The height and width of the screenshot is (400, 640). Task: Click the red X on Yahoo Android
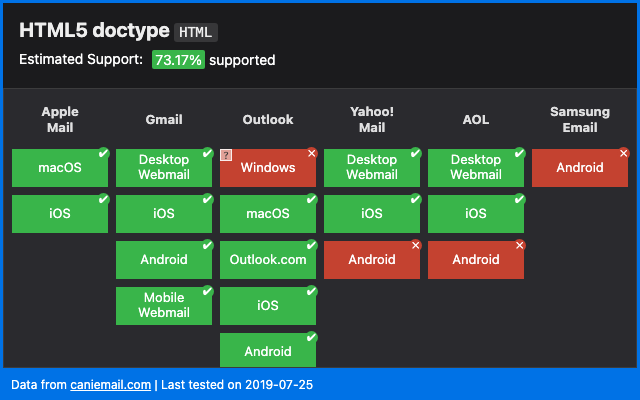415,245
